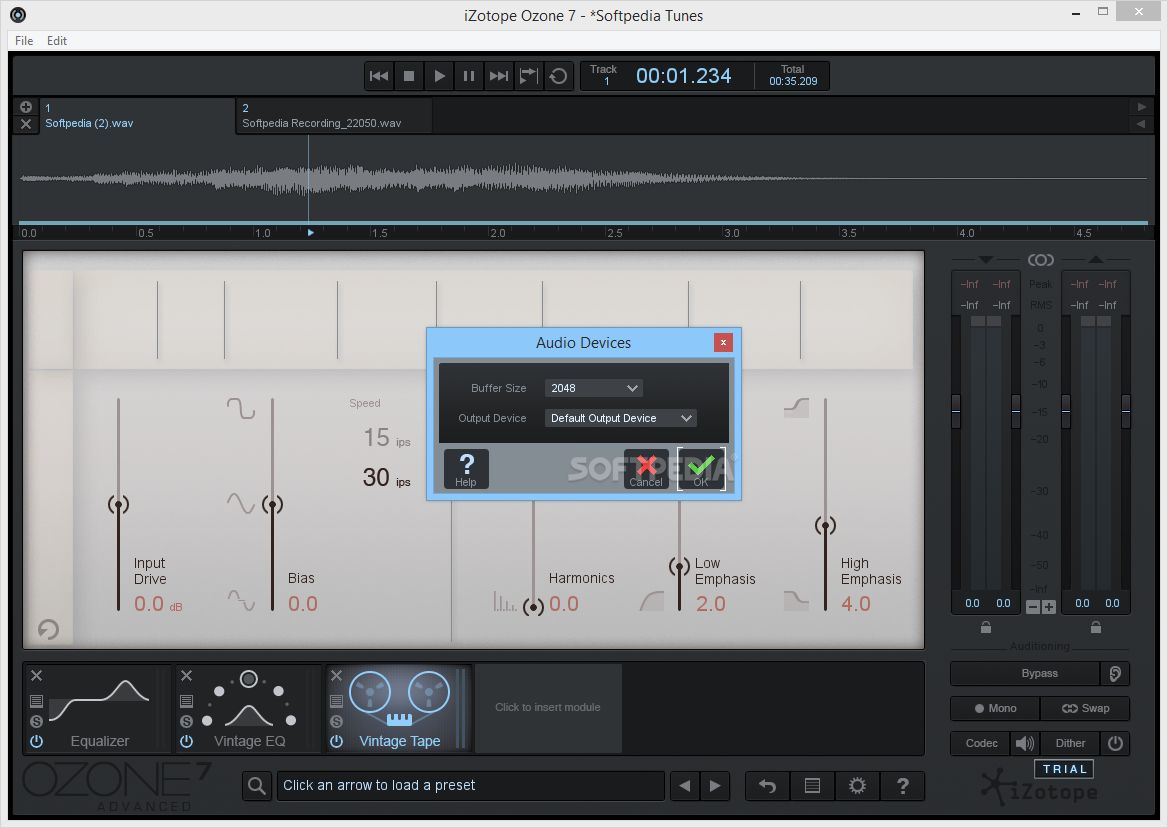This screenshot has height=828, width=1168.
Task: Select 30 ips tape speed
Action: click(x=387, y=477)
